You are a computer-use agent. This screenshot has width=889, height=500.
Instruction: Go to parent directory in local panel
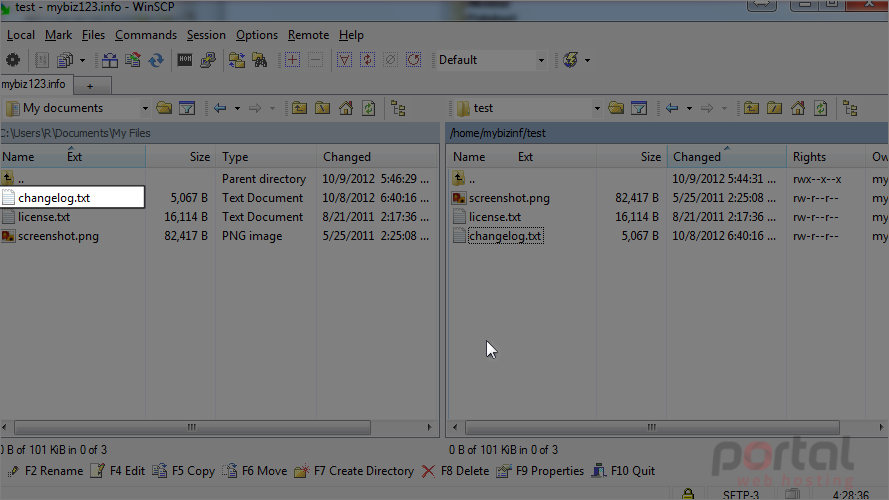[x=299, y=108]
